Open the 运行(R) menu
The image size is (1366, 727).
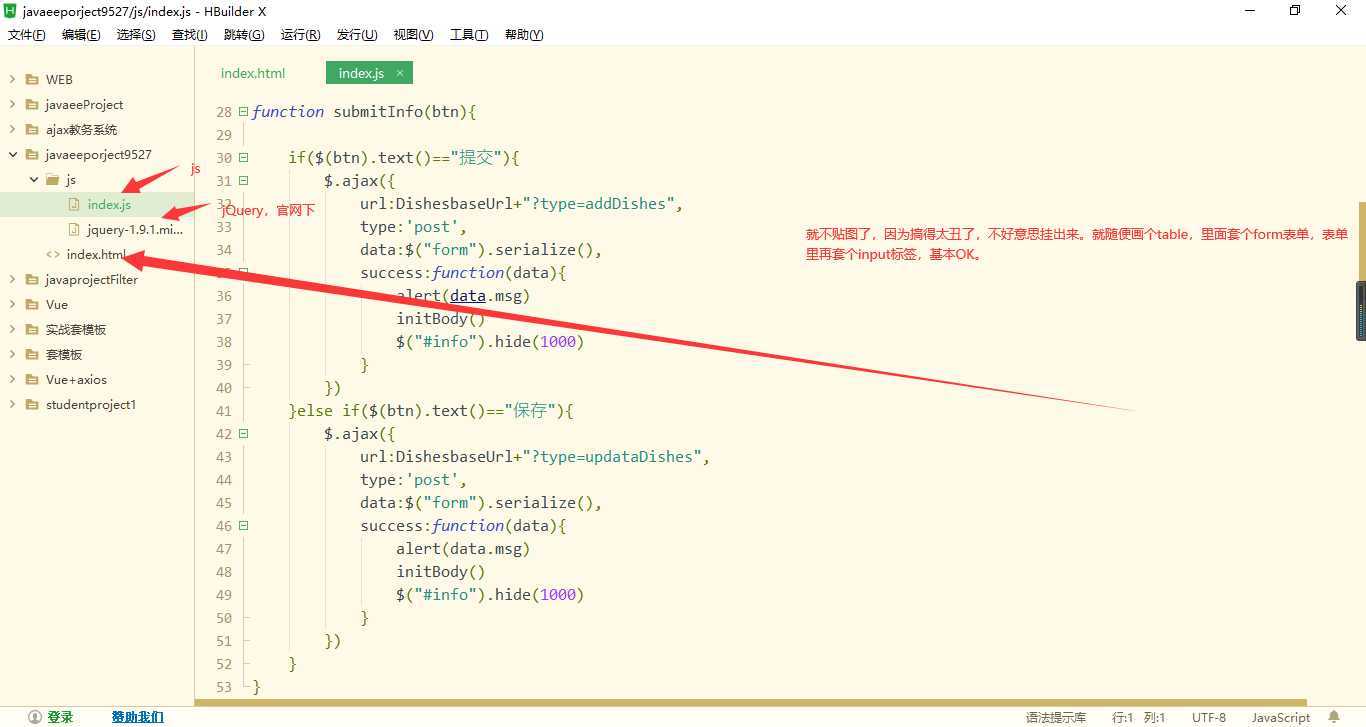tap(300, 35)
